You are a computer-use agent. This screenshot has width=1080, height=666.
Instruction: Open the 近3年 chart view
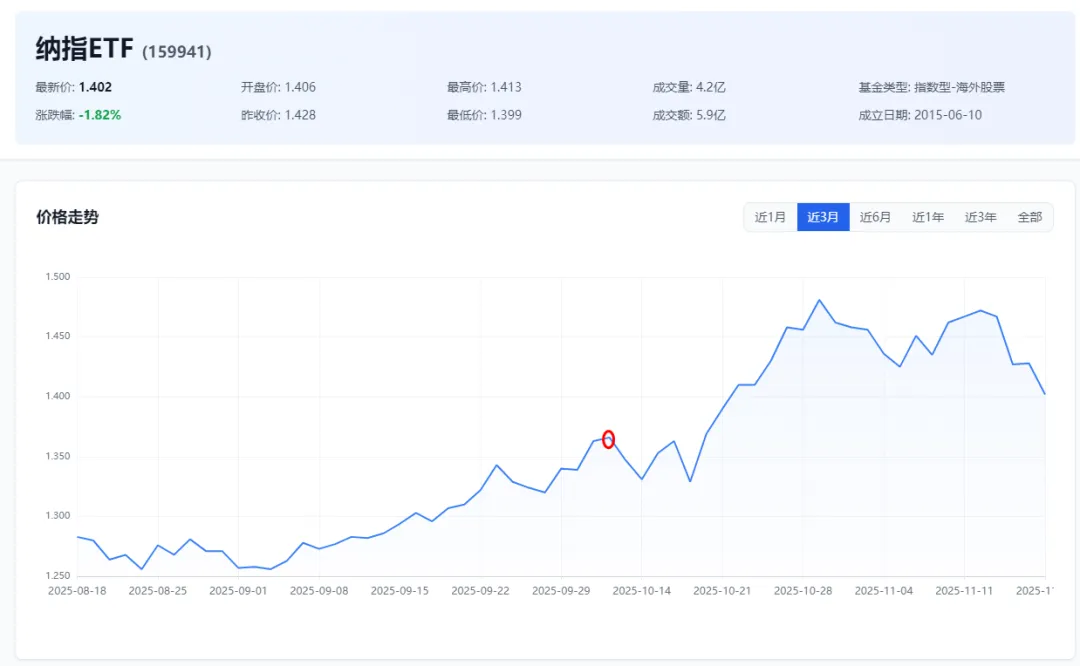click(x=980, y=217)
